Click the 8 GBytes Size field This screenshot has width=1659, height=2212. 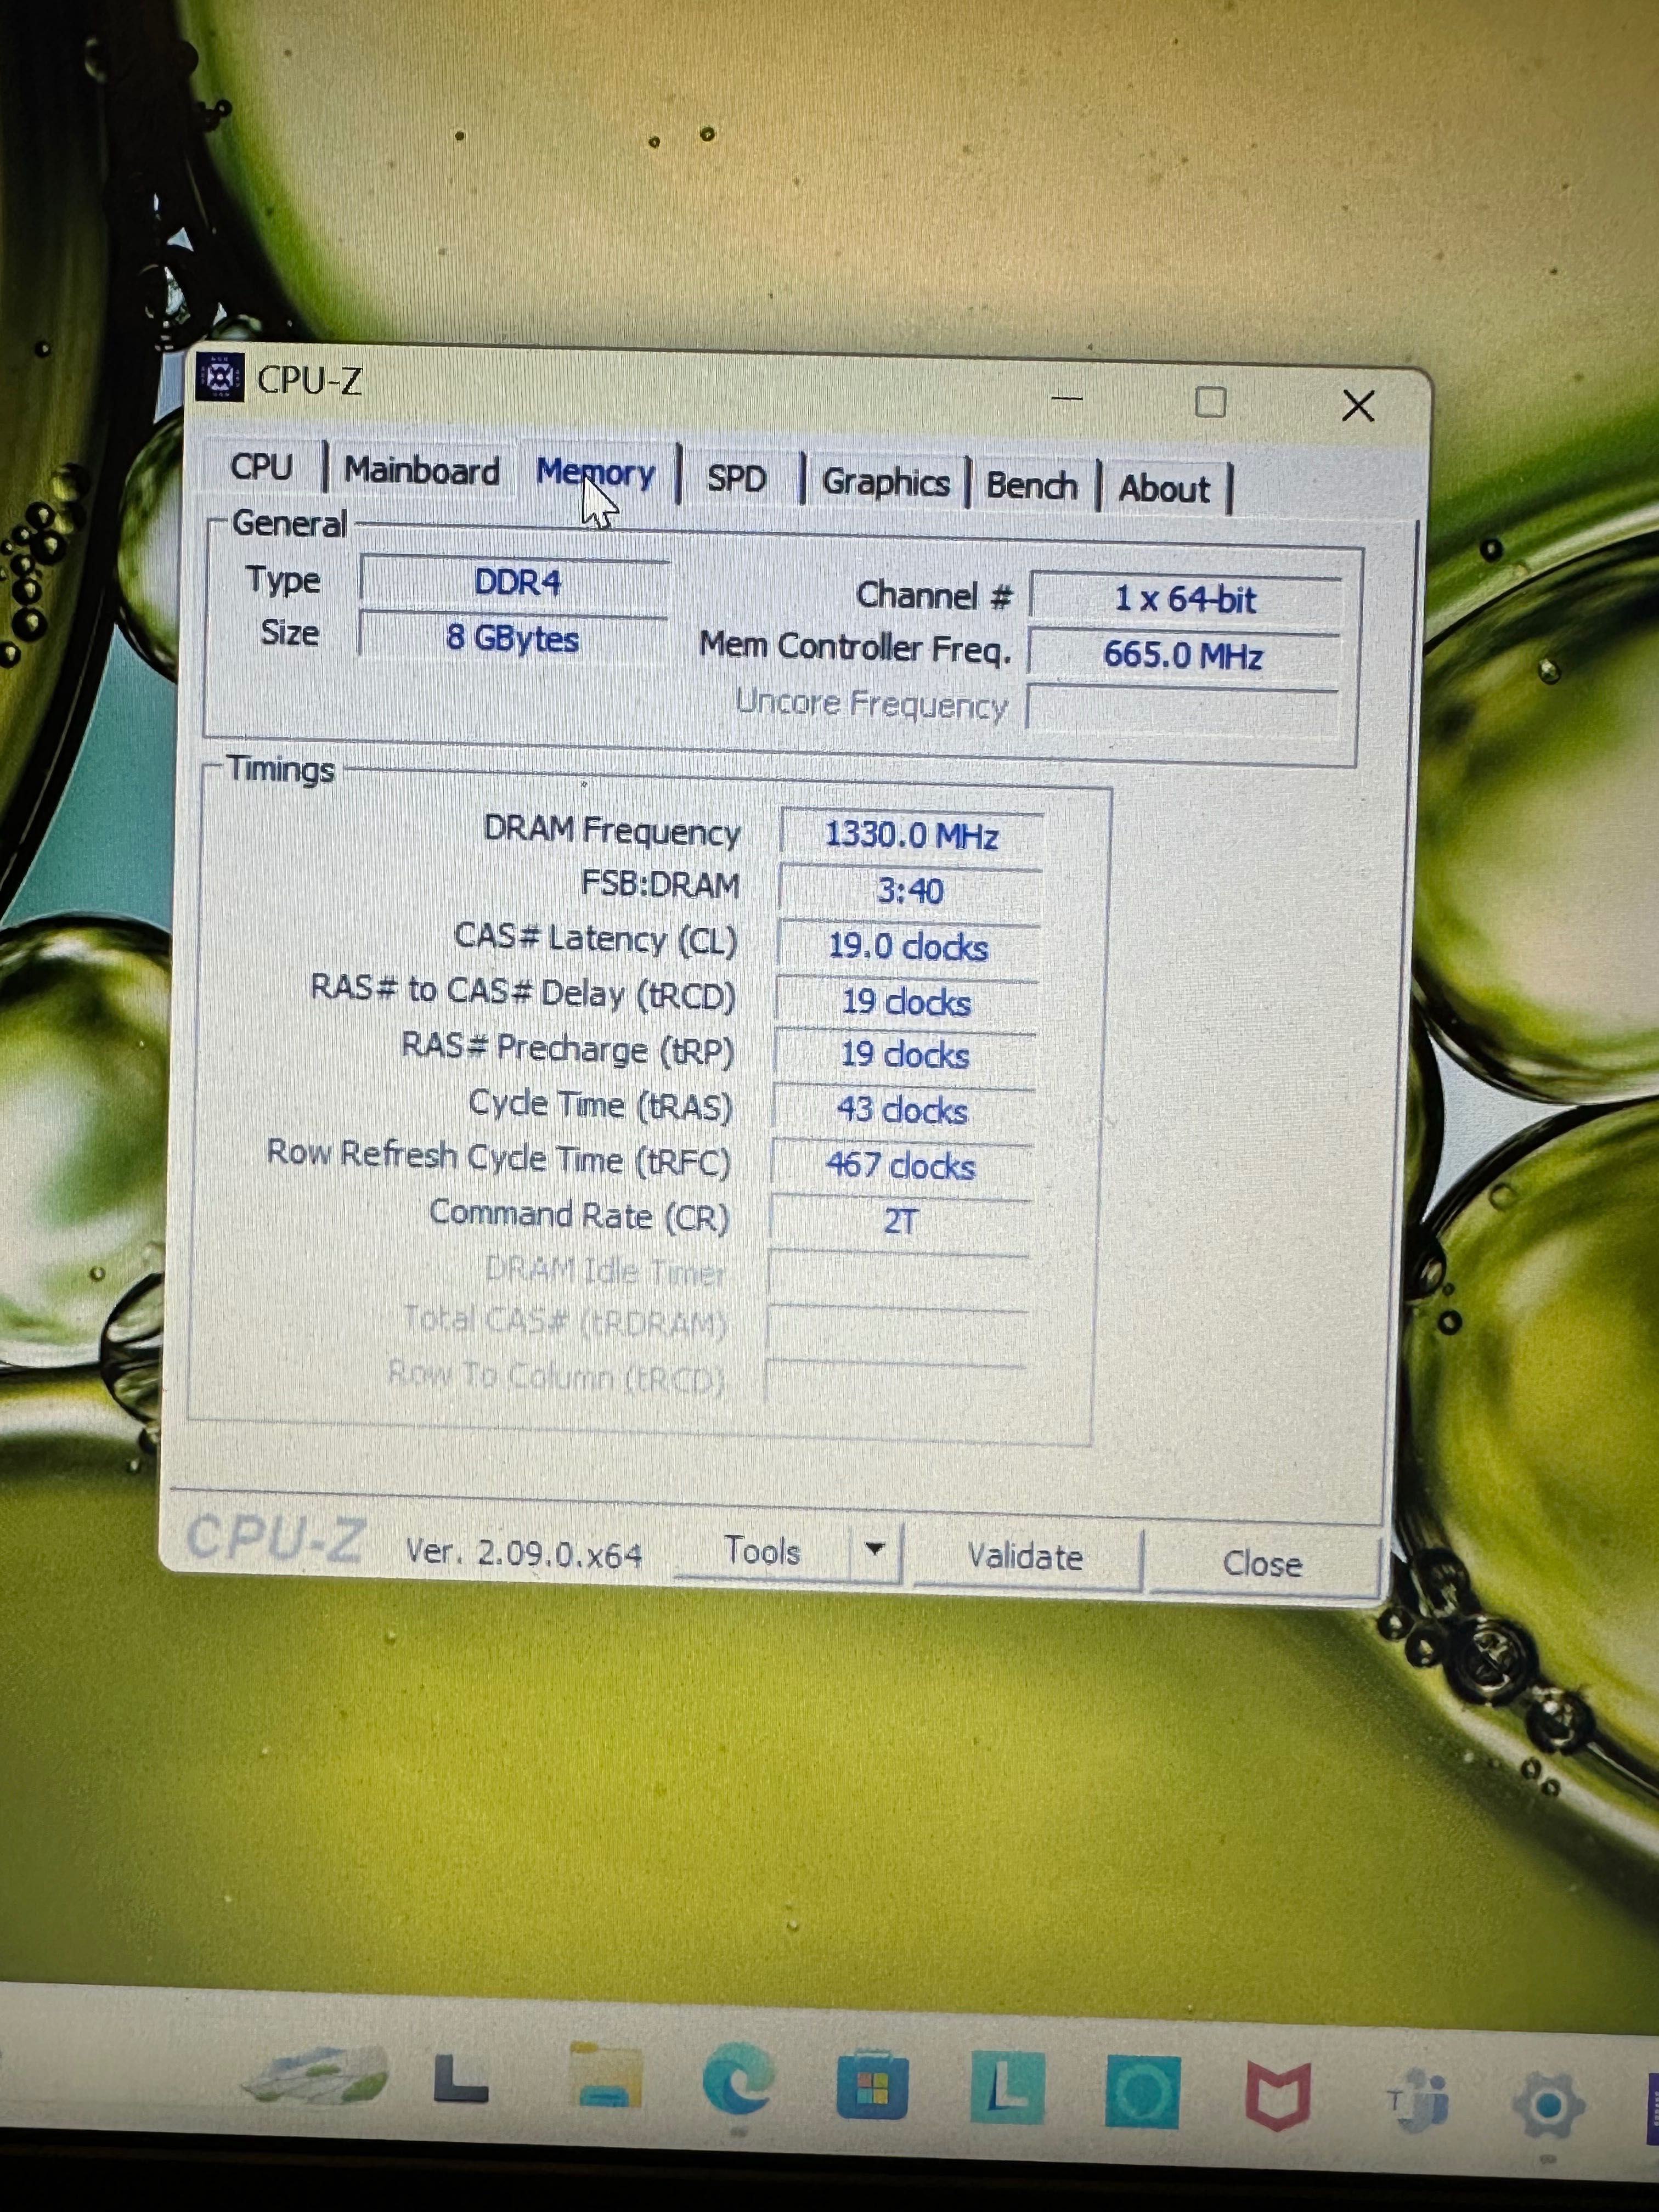tap(512, 637)
